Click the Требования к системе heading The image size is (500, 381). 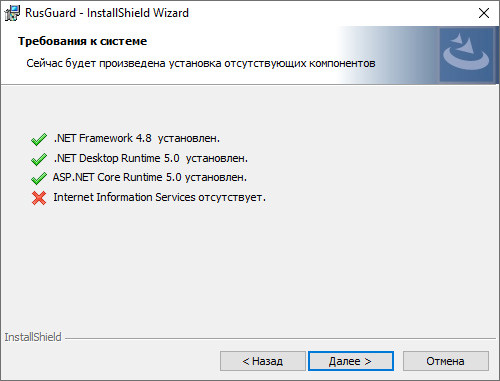point(82,41)
